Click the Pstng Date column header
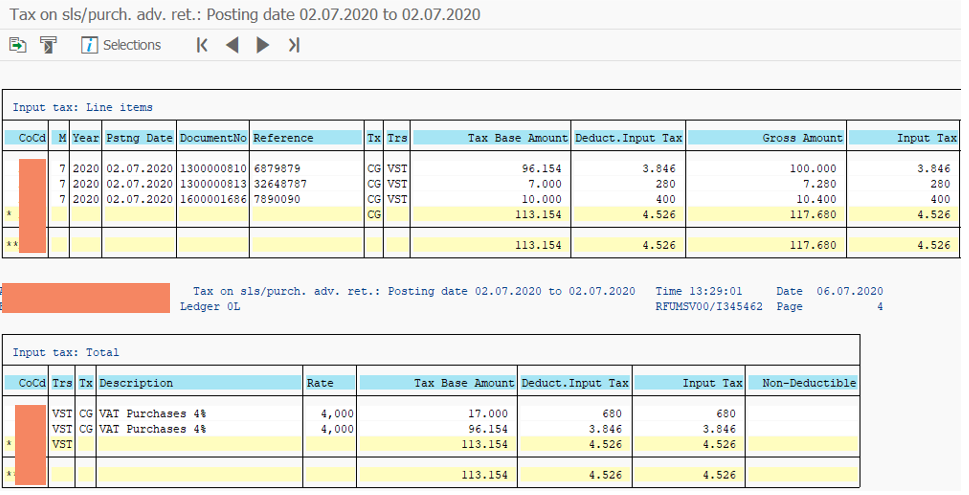Screen dimensions: 969x495 (139, 138)
